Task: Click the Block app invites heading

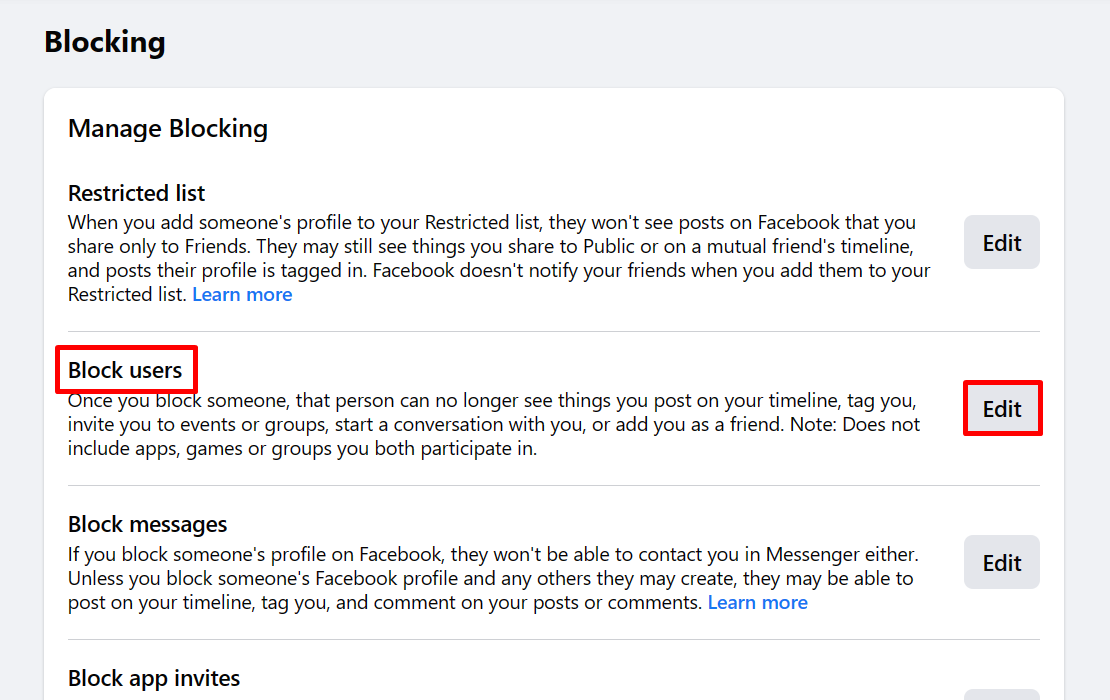Action: click(x=153, y=678)
